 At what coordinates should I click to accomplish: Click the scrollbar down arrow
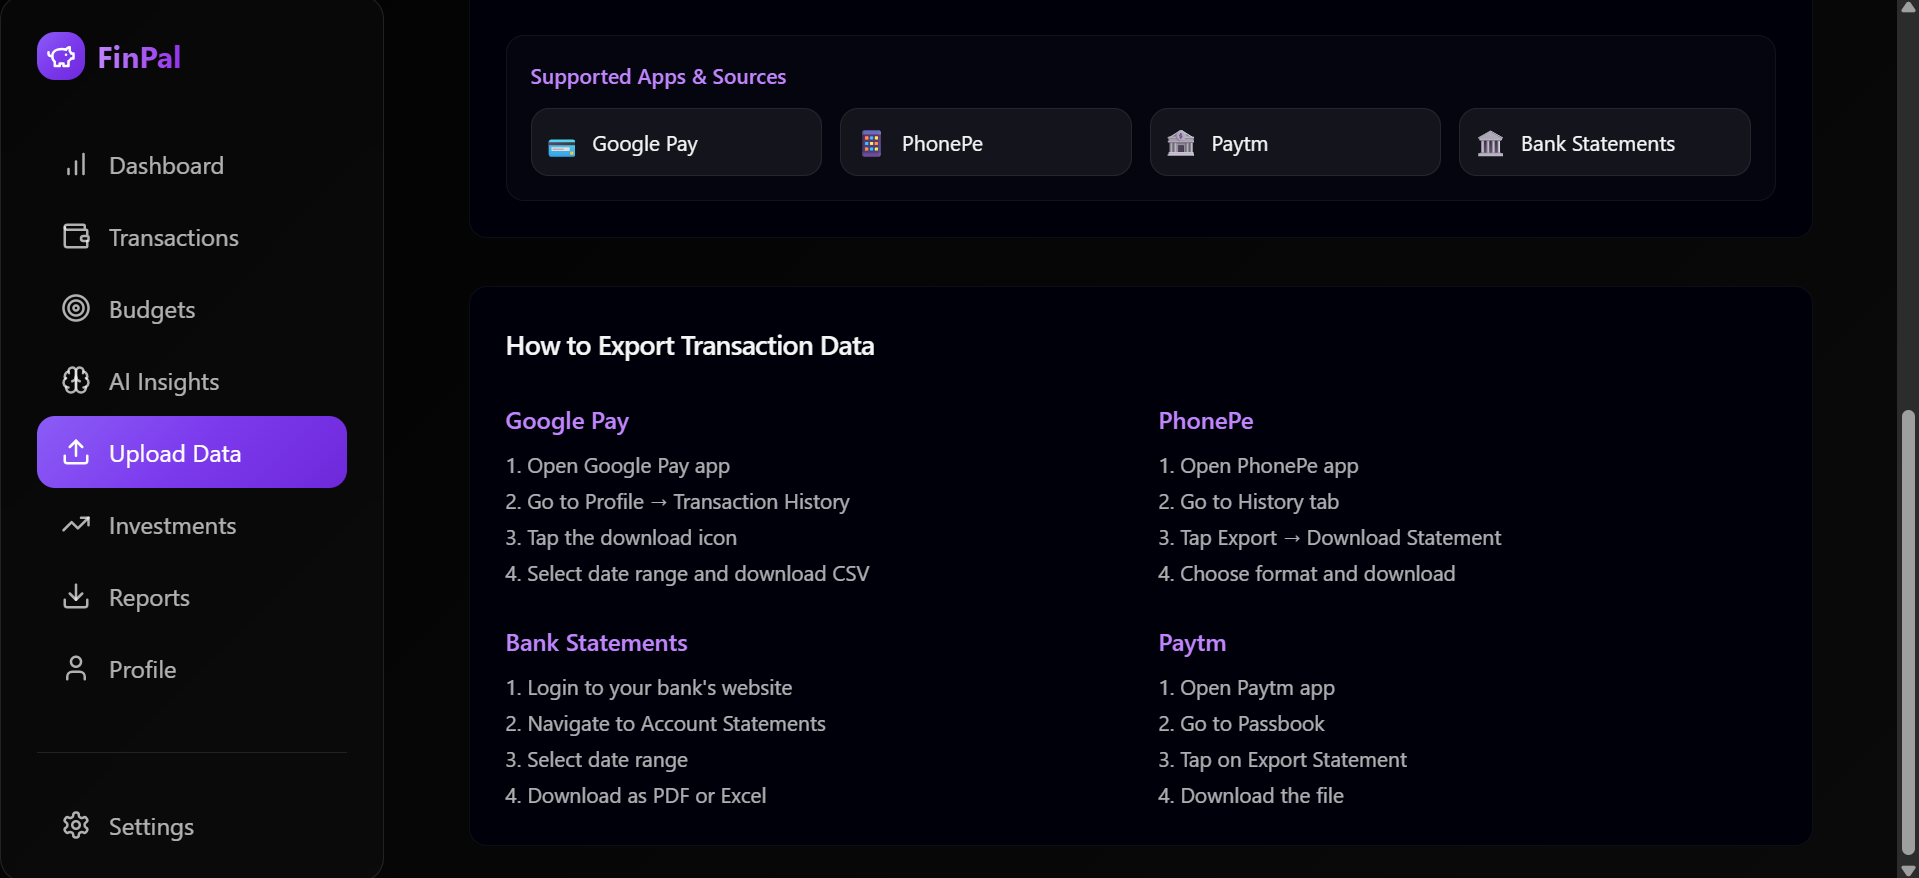[x=1908, y=870]
